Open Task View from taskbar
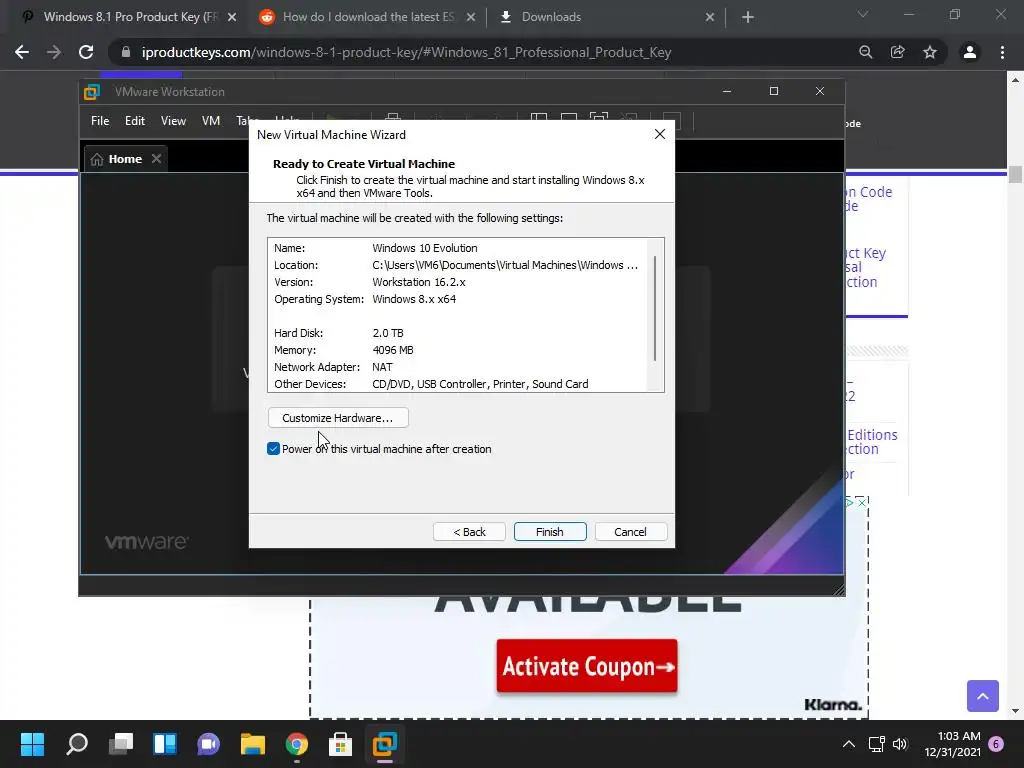 (121, 744)
